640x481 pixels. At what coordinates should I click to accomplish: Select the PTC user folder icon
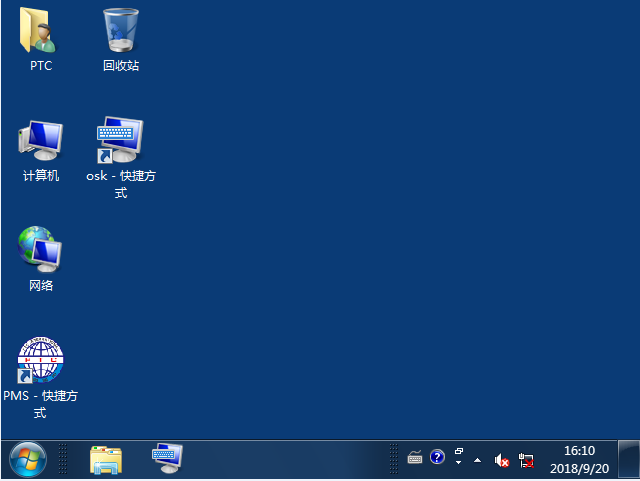click(x=38, y=30)
